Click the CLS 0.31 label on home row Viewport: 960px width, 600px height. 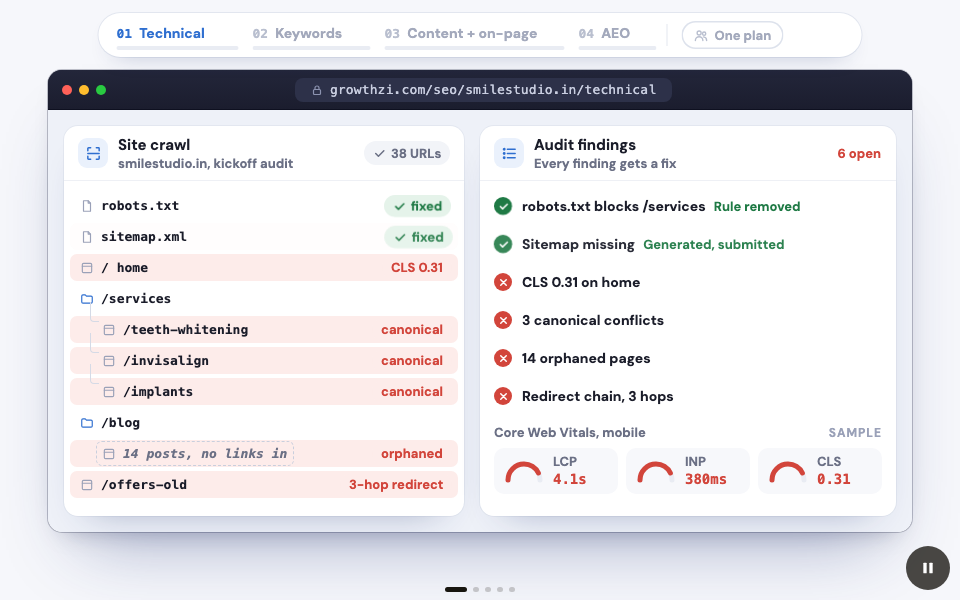point(417,268)
